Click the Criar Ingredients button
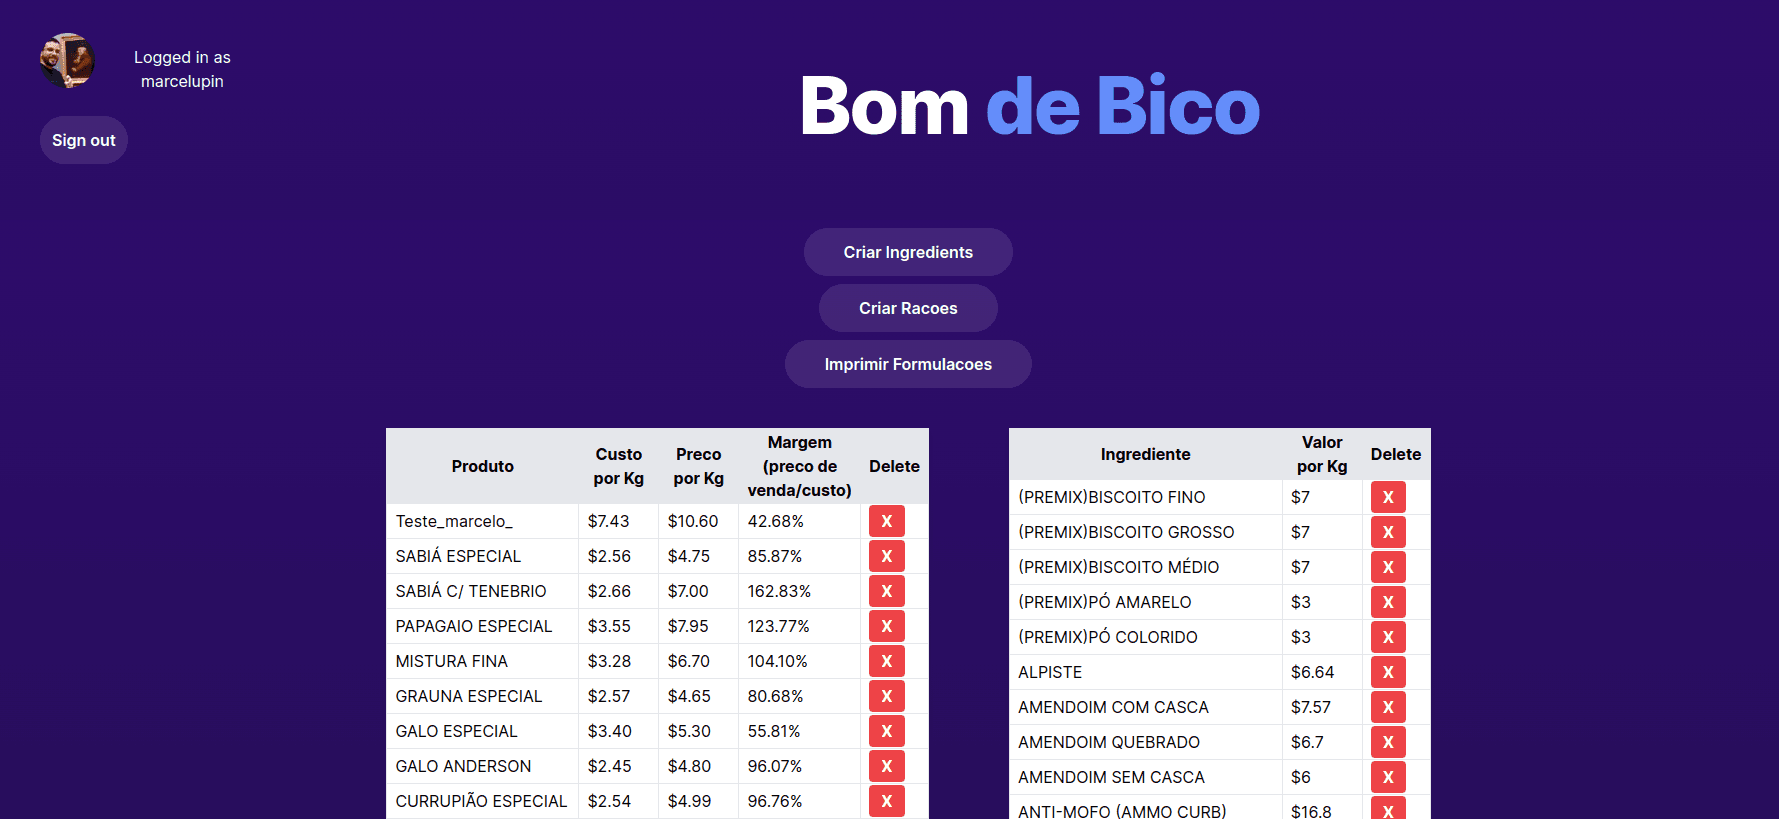This screenshot has width=1779, height=819. pos(908,252)
